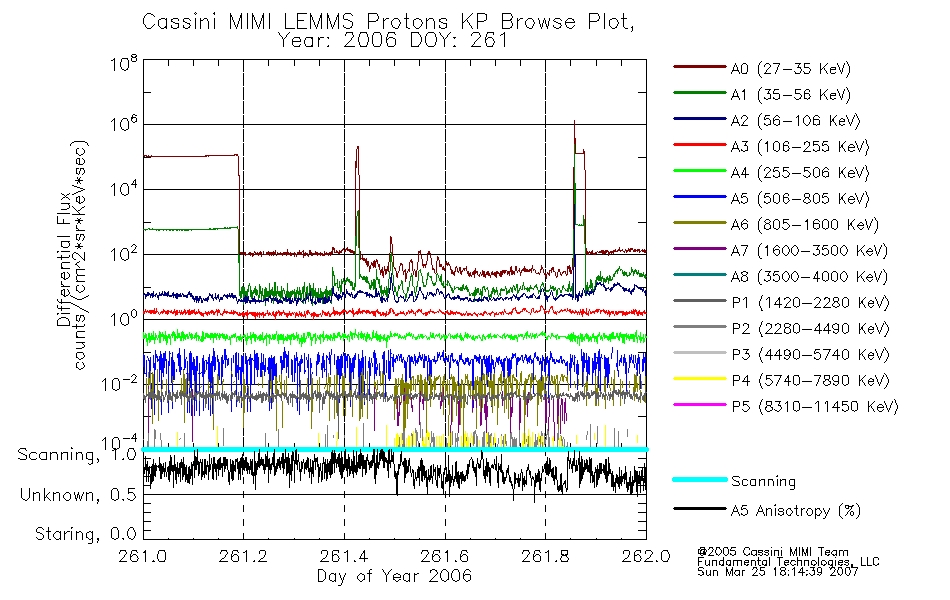Click the light gray P3 legend line

[x=700, y=352]
